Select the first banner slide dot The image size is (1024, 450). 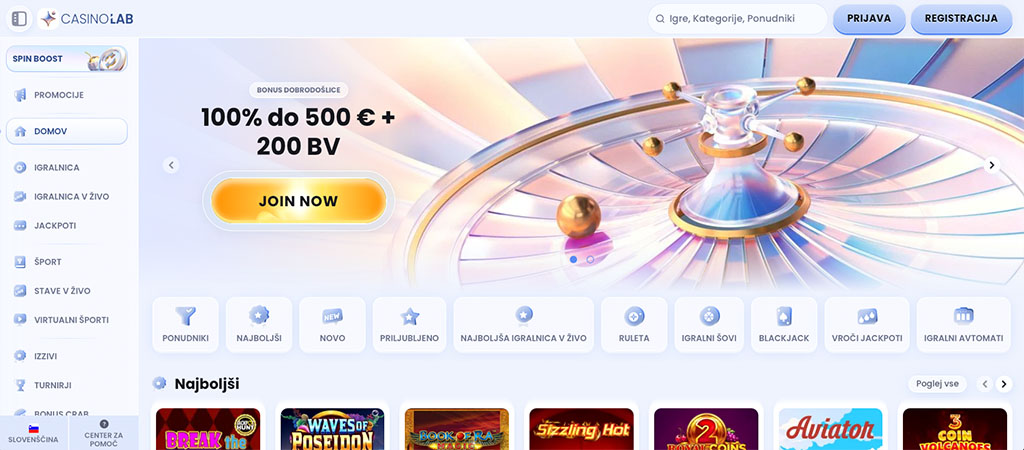[x=573, y=259]
